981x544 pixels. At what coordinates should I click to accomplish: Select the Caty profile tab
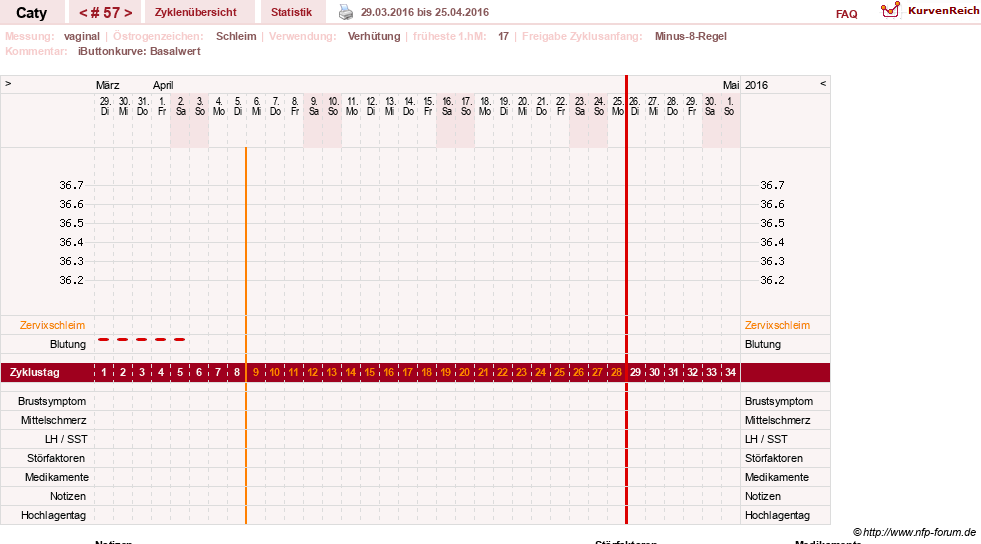tap(31, 13)
